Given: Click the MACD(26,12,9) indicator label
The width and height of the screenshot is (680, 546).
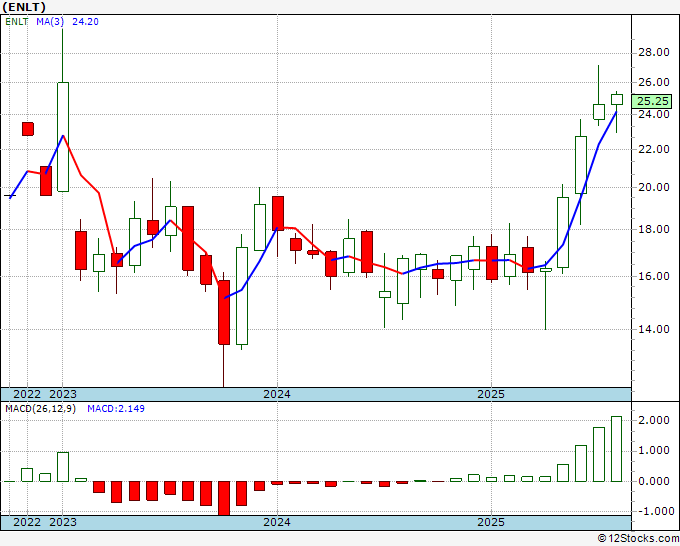Looking at the screenshot, I should click(x=40, y=409).
